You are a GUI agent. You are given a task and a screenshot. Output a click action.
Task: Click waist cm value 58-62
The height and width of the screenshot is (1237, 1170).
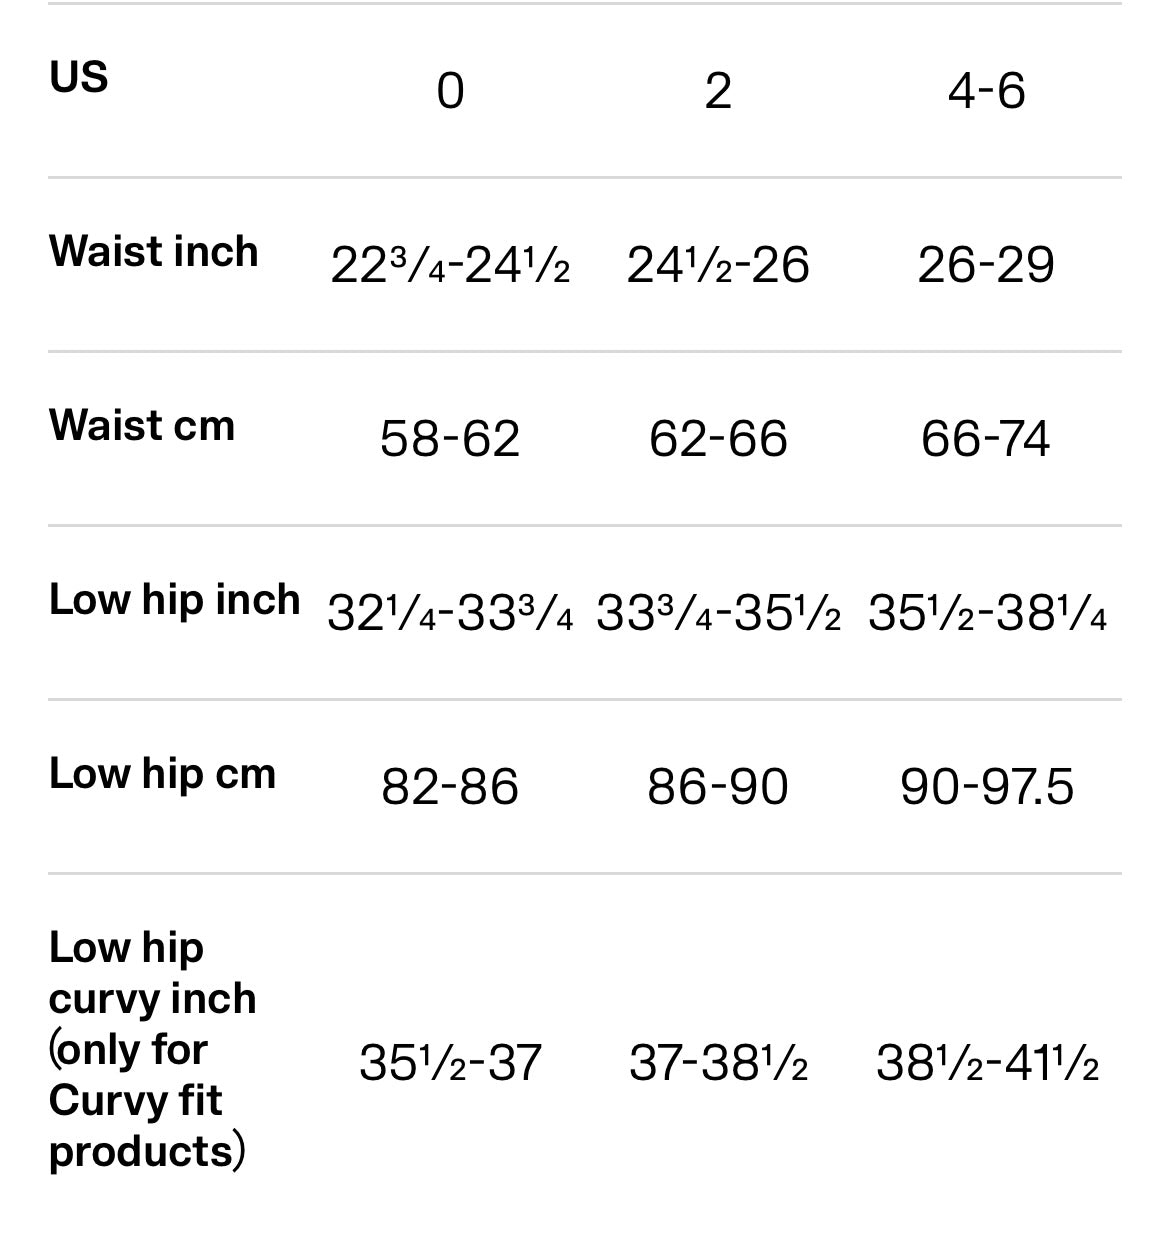pyautogui.click(x=450, y=439)
